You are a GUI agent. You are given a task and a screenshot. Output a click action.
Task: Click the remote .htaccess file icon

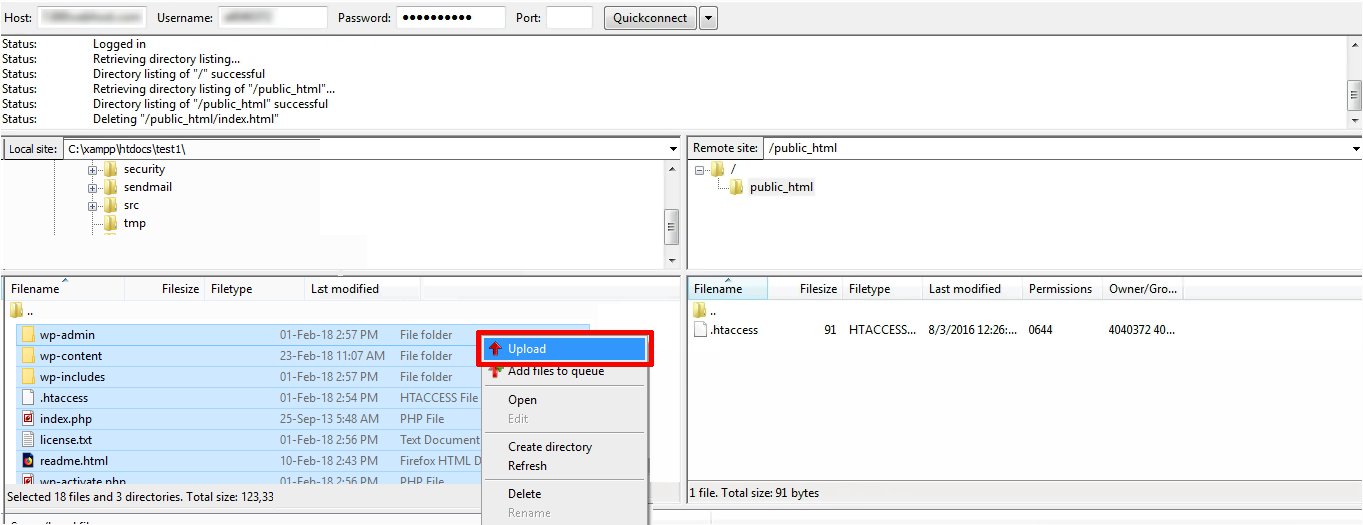tap(700, 330)
